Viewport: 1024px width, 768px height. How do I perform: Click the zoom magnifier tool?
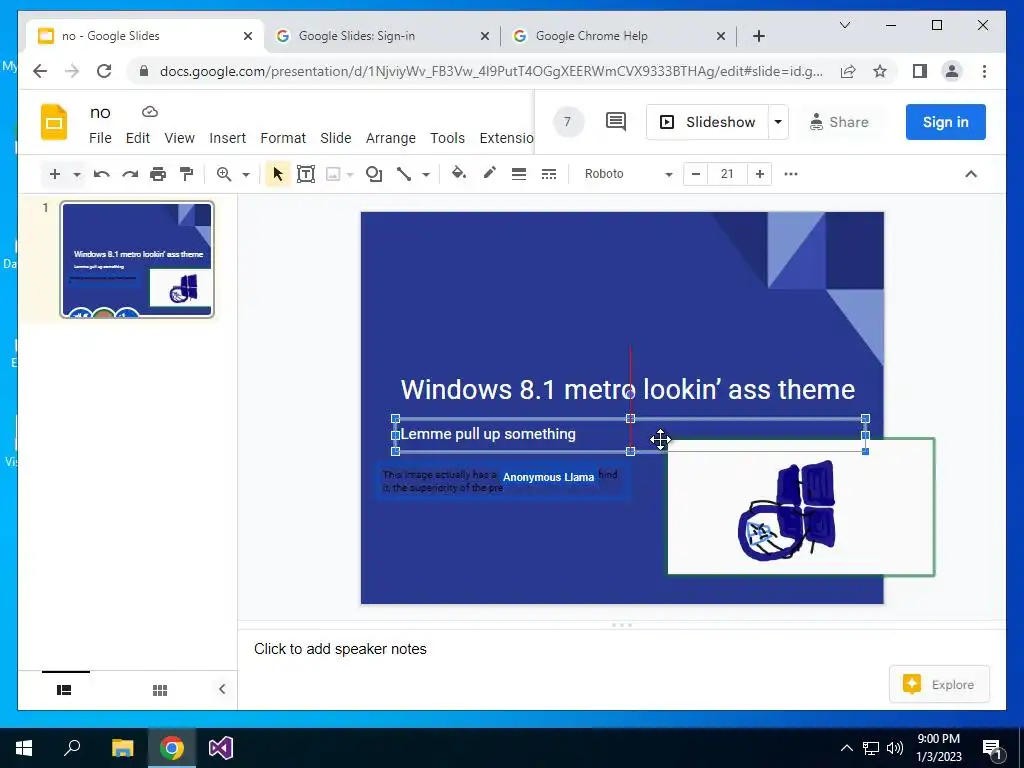tap(224, 174)
